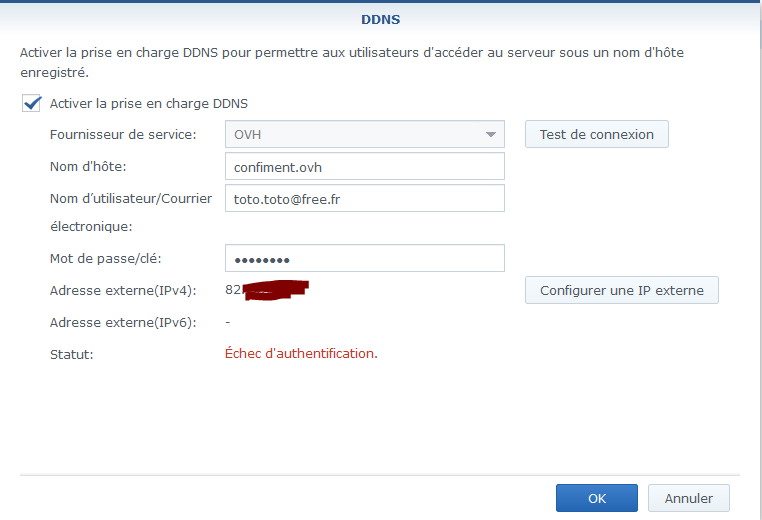
Task: Click the Fournisseur de service label
Action: coord(122,134)
